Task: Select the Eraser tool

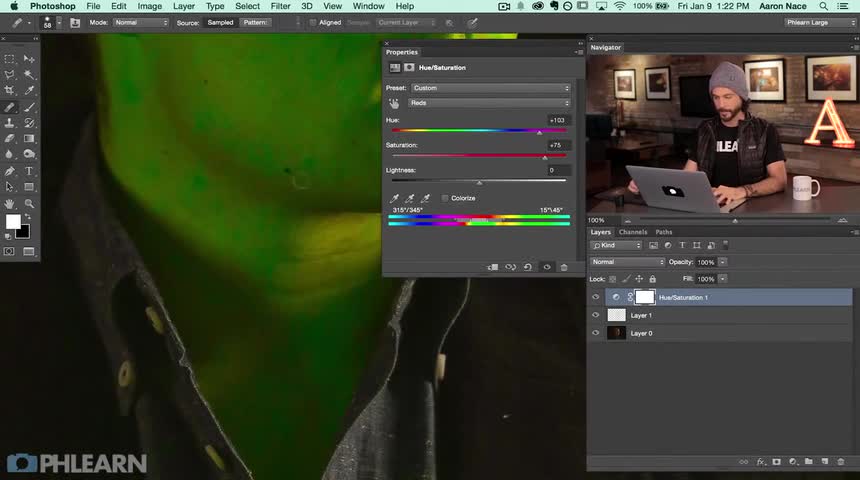Action: 9,139
